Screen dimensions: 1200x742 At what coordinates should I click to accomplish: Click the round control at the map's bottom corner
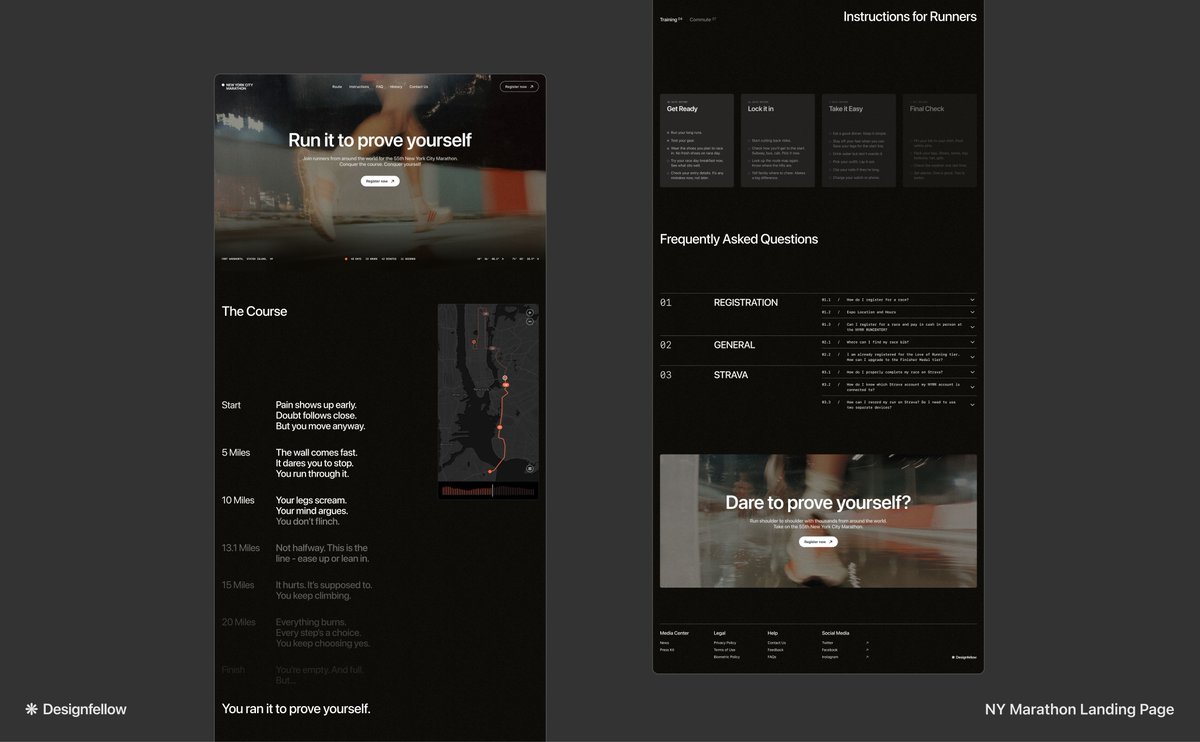click(530, 468)
